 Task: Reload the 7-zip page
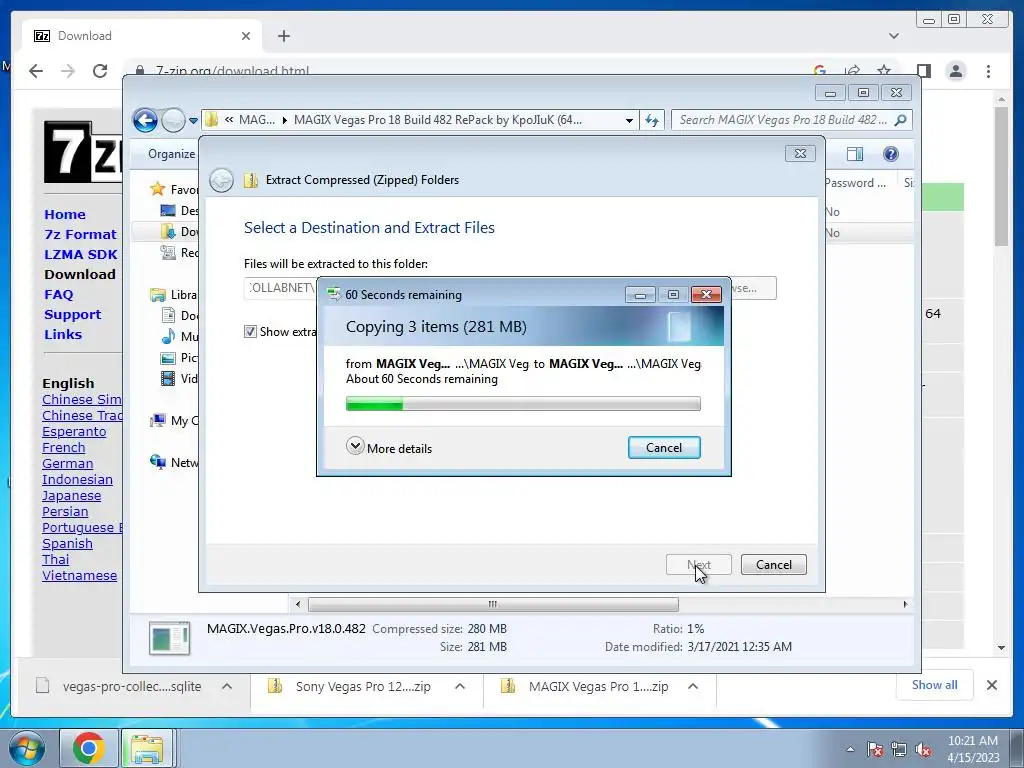100,71
